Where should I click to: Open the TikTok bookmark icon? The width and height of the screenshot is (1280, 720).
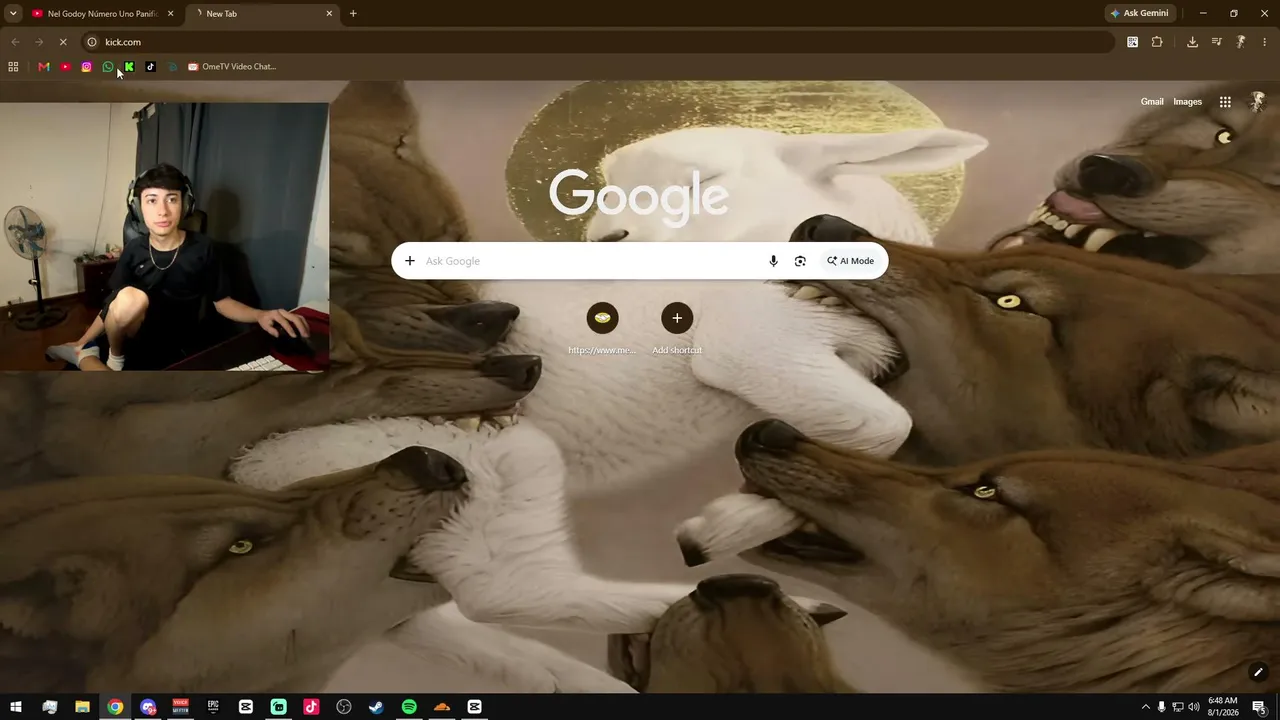151,67
